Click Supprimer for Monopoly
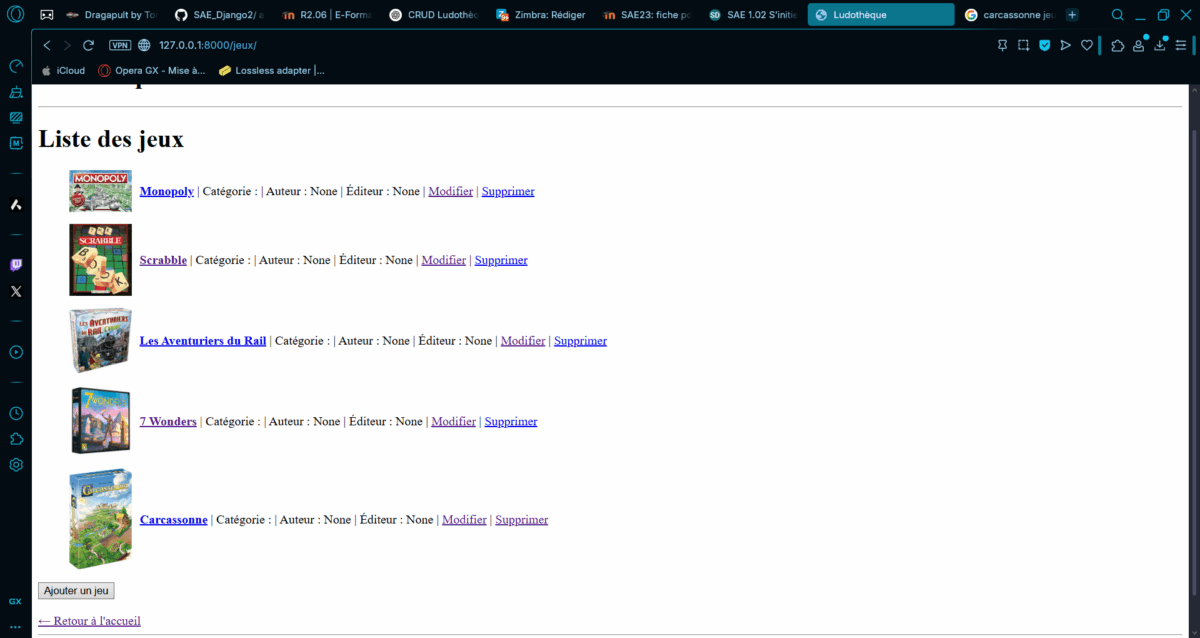The height and width of the screenshot is (638, 1200). [x=508, y=191]
